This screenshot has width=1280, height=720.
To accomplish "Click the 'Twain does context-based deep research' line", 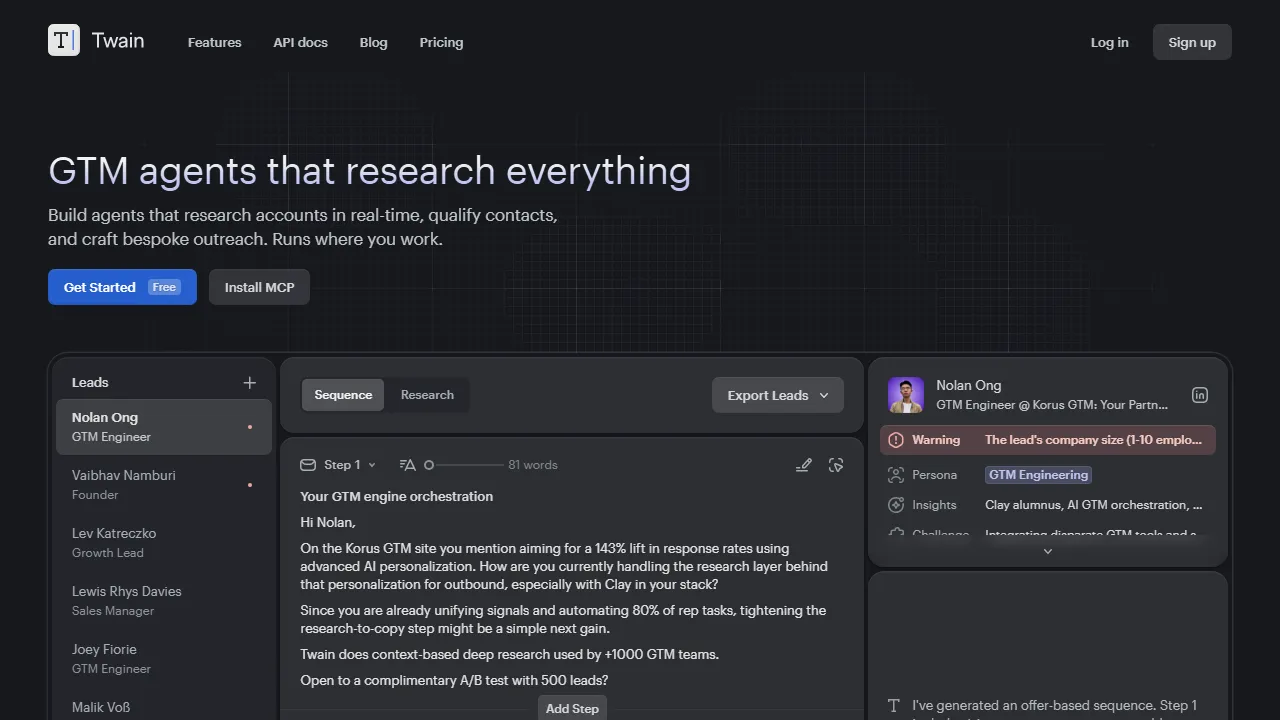I will (509, 655).
